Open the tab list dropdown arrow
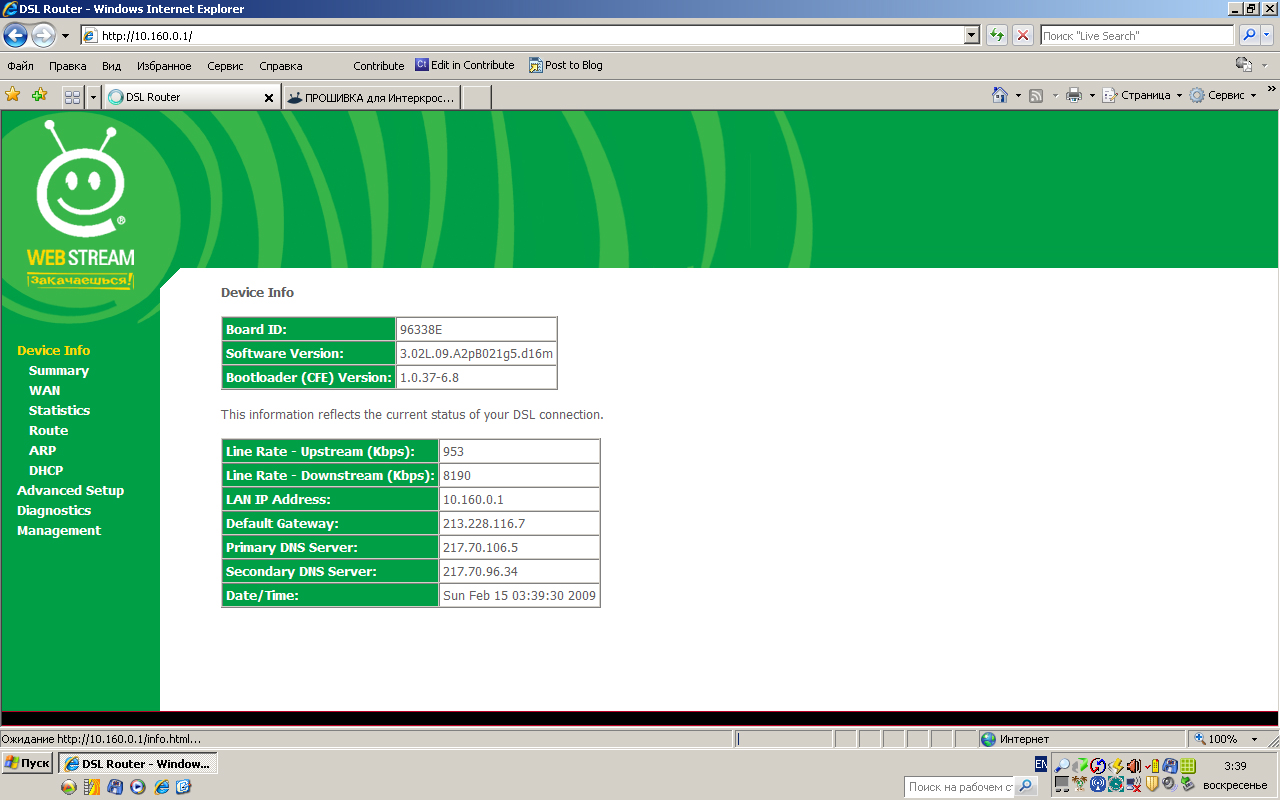Viewport: 1280px width, 800px height. click(x=94, y=97)
